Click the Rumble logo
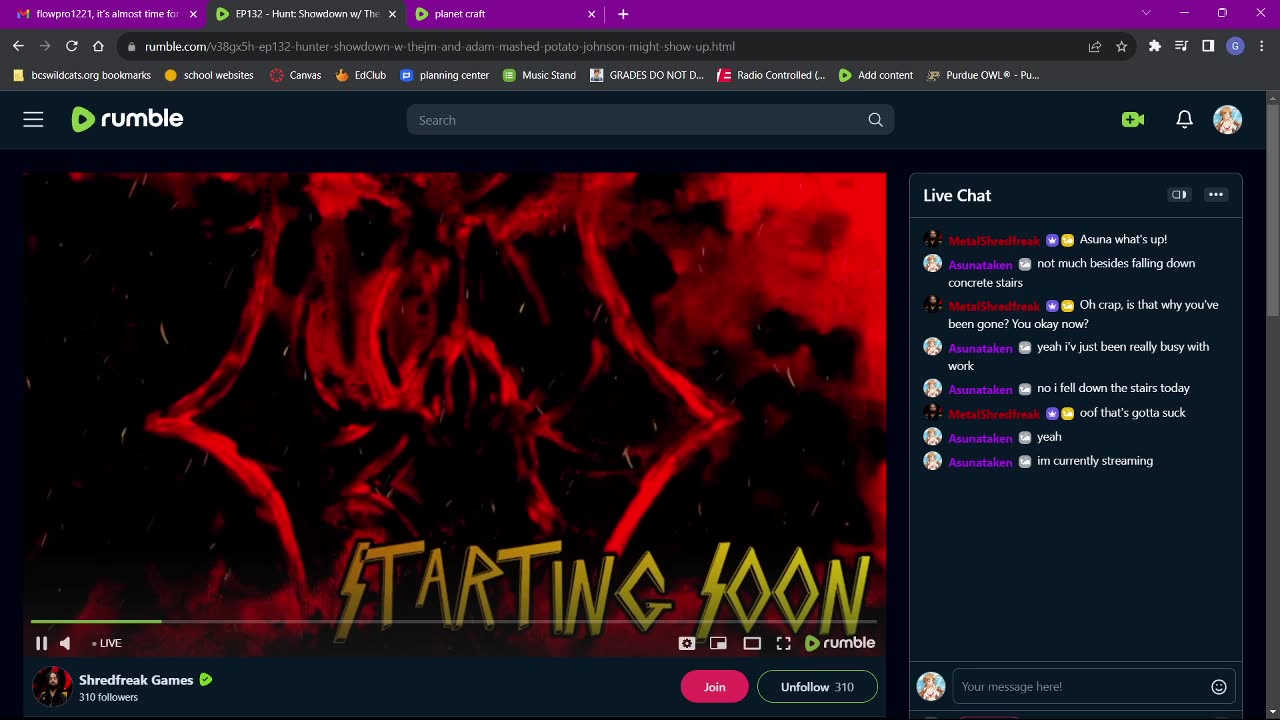This screenshot has width=1280, height=720. [127, 119]
